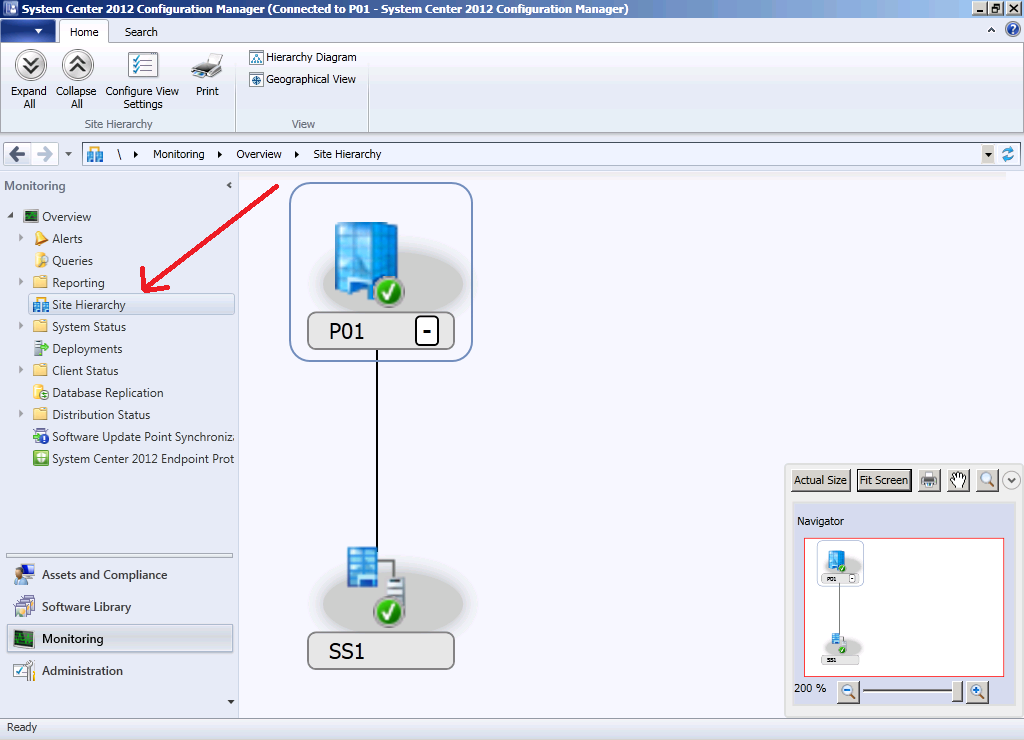Select Database Replication in the tree
This screenshot has width=1024, height=740.
point(108,393)
